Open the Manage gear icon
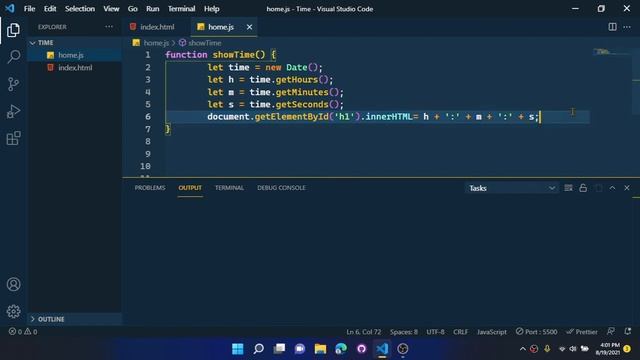640x360 pixels. click(13, 311)
